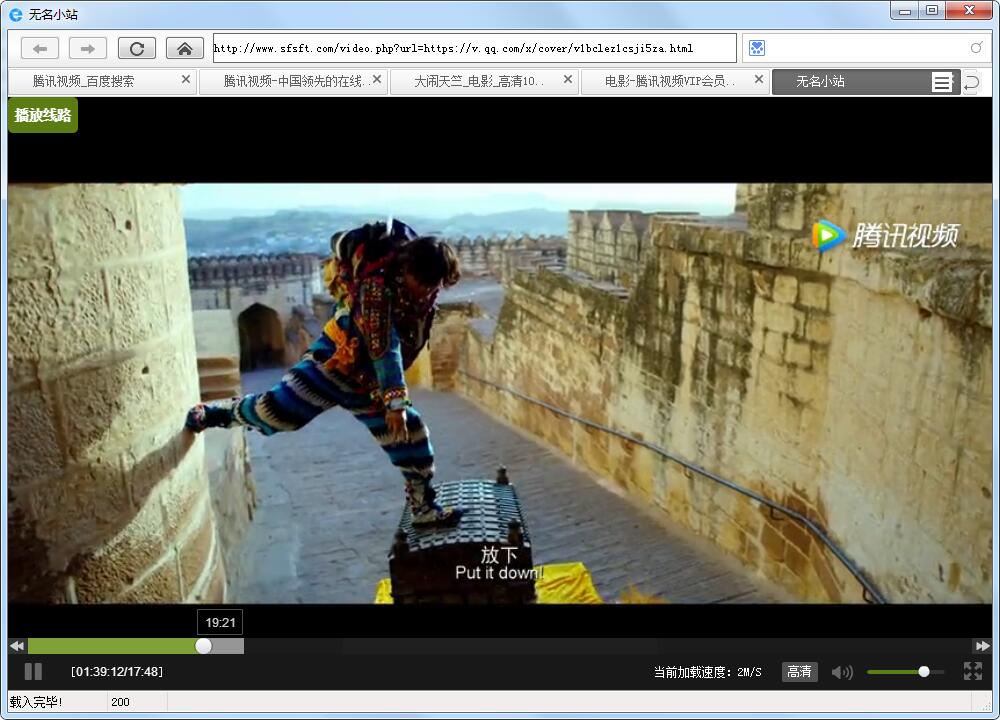This screenshot has width=1000, height=720.
Task: Click the search input box
Action: 866,48
